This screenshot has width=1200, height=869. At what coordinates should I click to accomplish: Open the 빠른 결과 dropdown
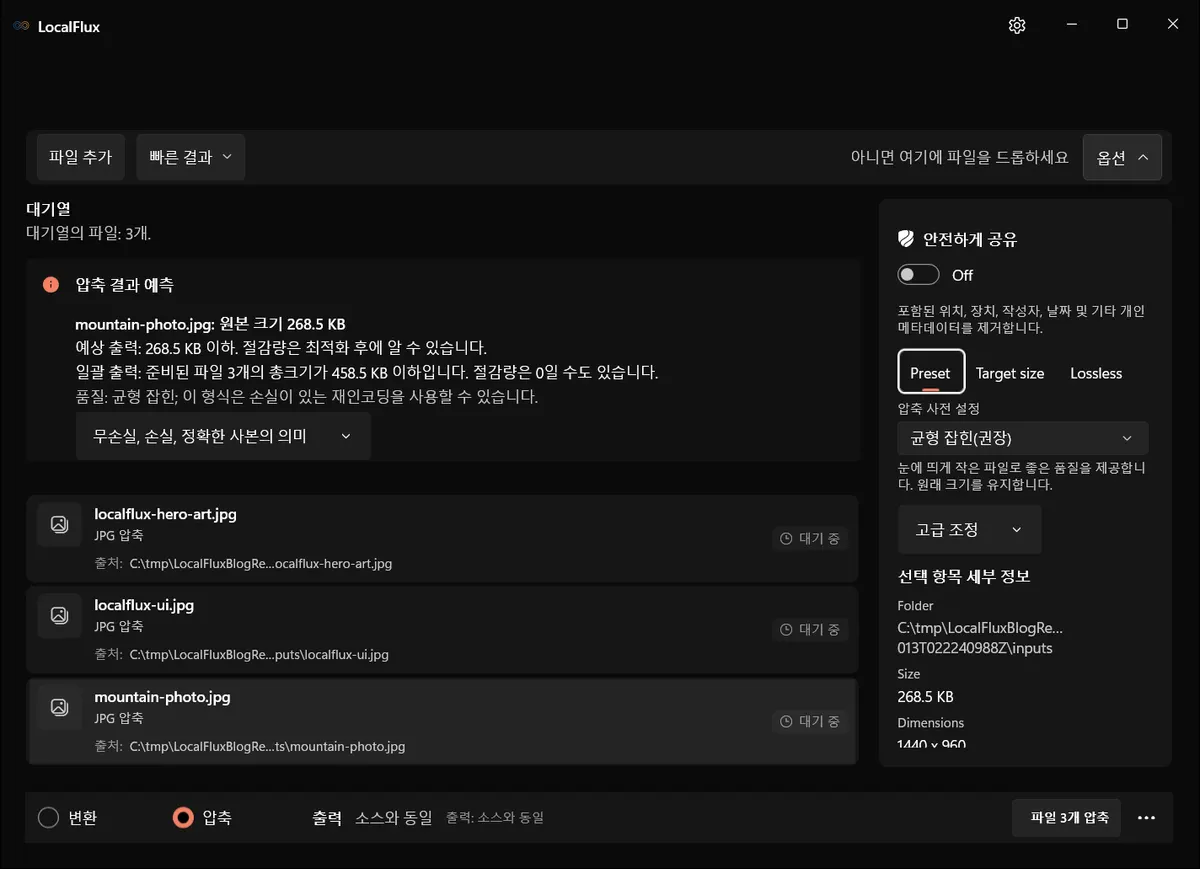191,157
